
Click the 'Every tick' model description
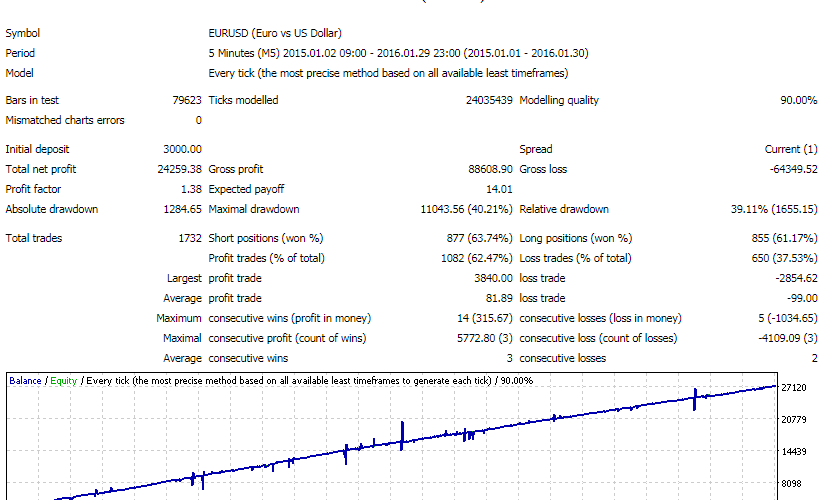[x=388, y=73]
